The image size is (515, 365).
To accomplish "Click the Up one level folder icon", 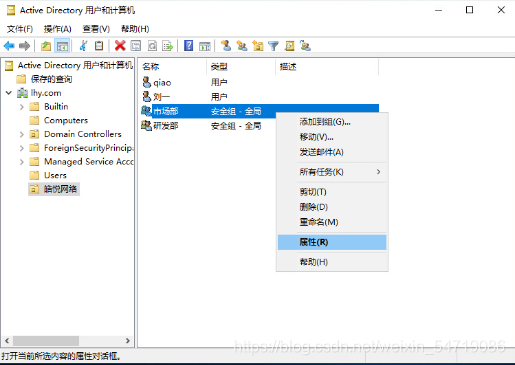I will pos(46,46).
